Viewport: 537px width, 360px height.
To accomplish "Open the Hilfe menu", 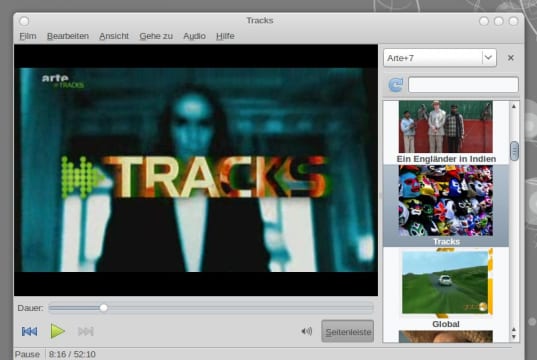I will click(225, 36).
